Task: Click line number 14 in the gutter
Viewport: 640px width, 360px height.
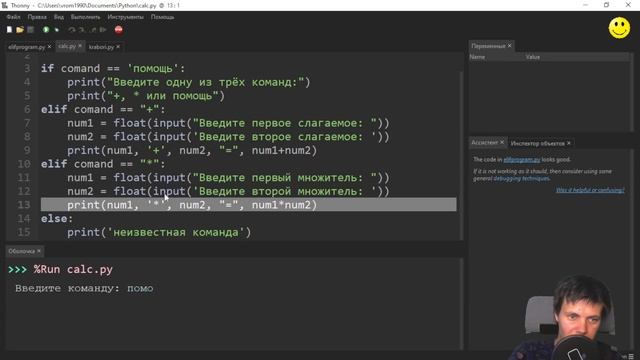Action: (x=24, y=218)
